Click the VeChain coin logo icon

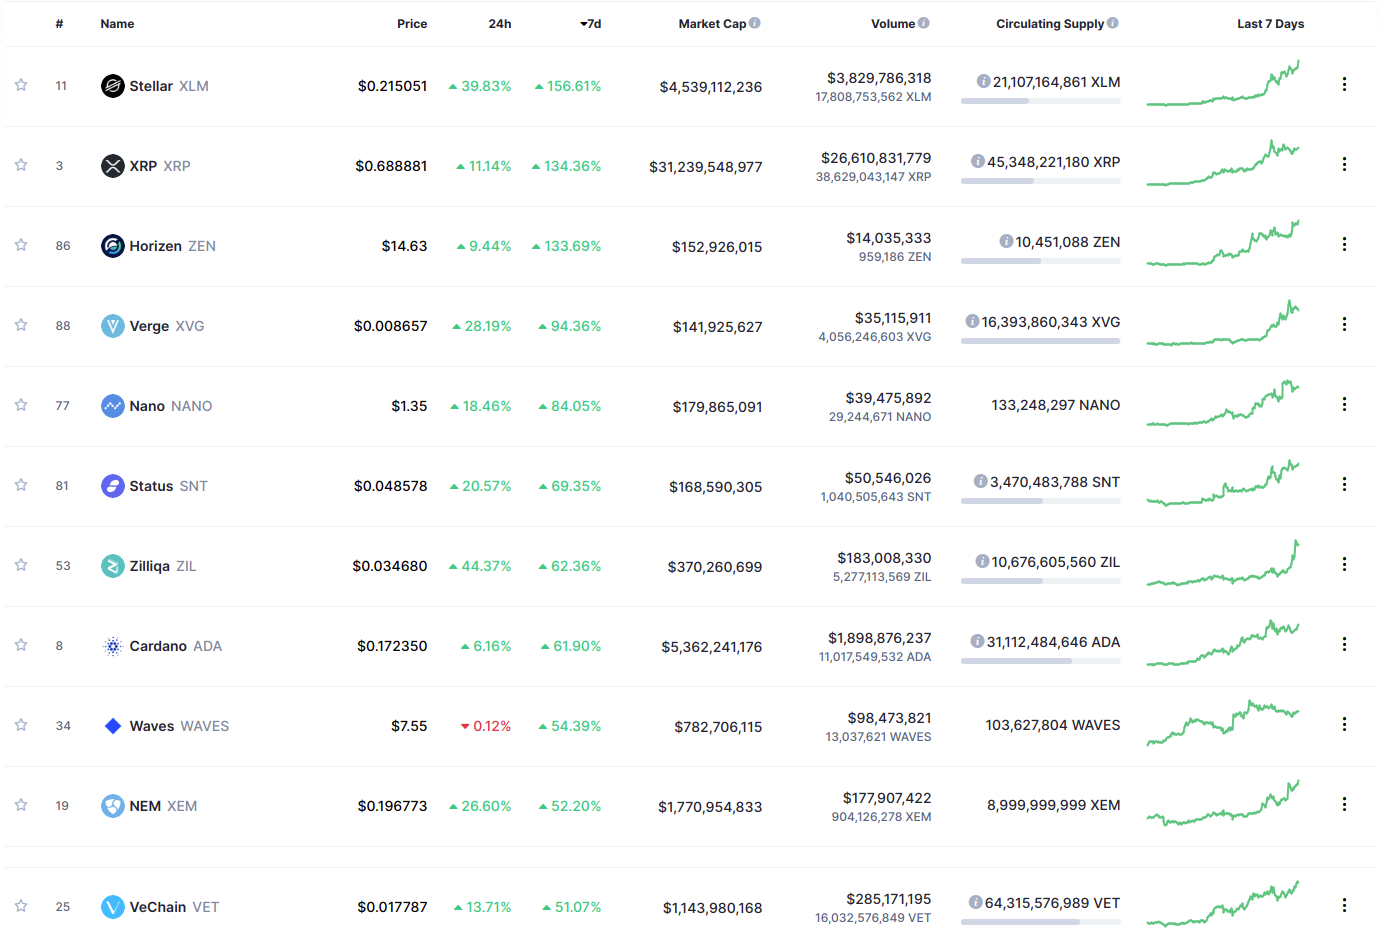113,907
